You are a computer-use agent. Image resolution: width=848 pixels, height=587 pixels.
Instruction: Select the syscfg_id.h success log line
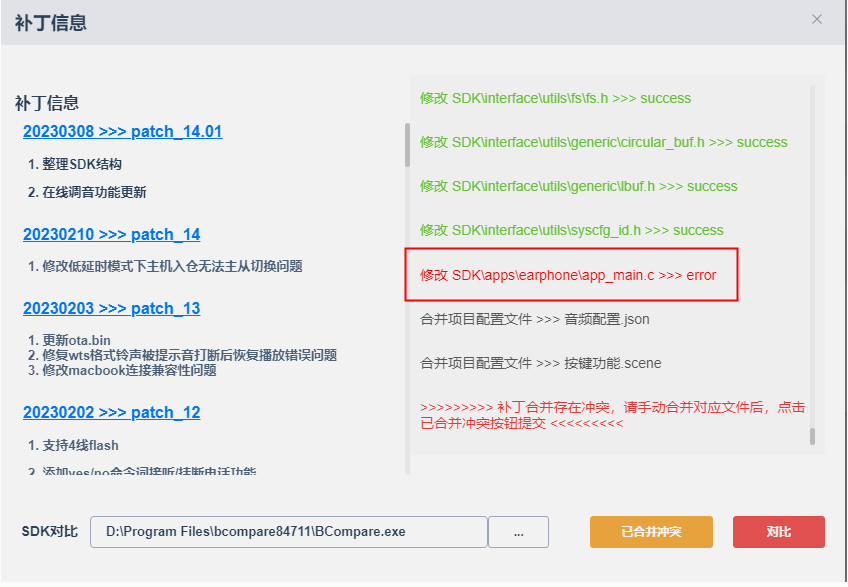click(x=572, y=230)
